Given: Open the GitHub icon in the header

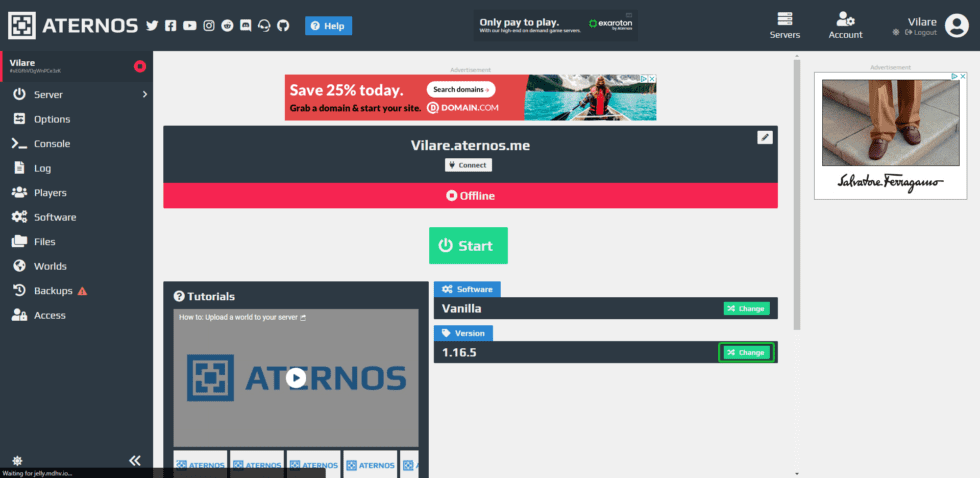Looking at the screenshot, I should tap(283, 26).
